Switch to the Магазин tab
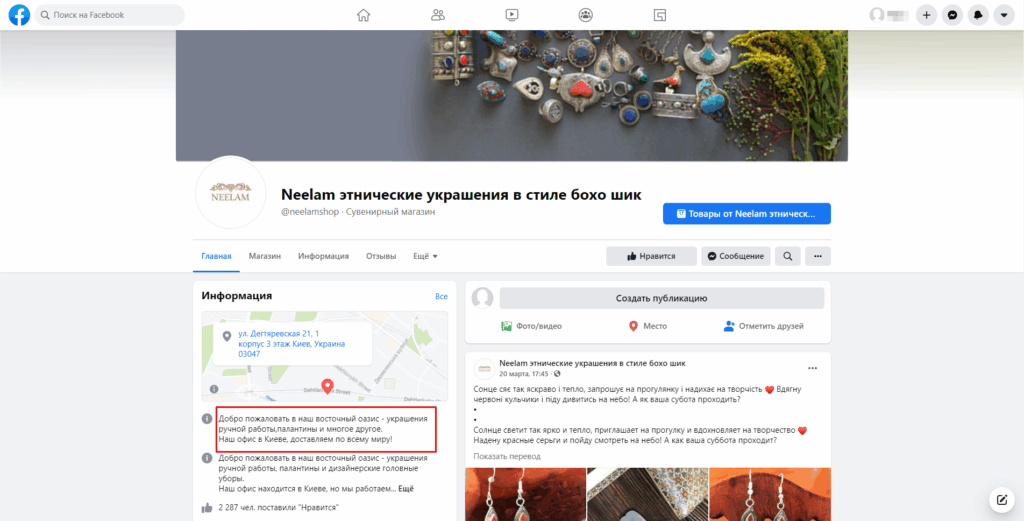 pos(264,257)
